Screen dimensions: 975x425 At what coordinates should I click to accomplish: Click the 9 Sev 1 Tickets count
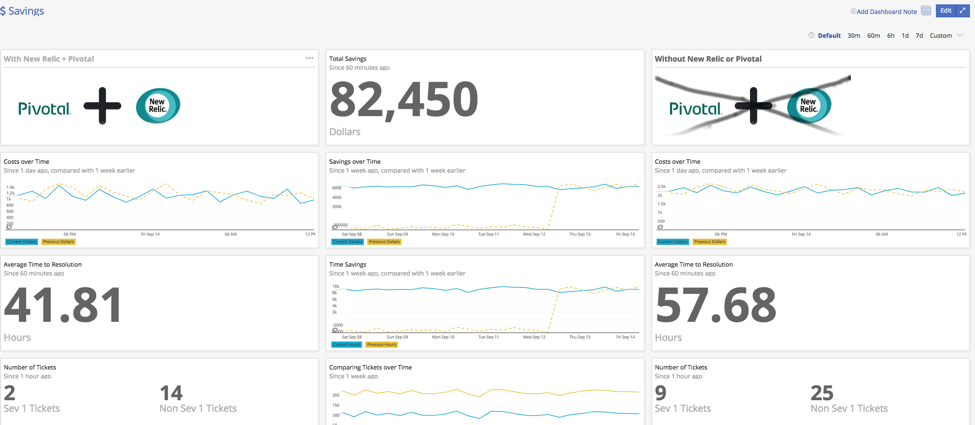[x=661, y=393]
